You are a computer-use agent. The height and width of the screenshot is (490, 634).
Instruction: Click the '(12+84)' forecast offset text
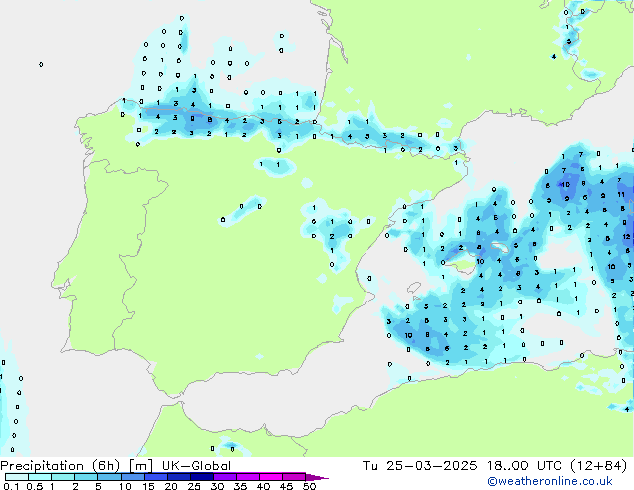pyautogui.click(x=598, y=466)
